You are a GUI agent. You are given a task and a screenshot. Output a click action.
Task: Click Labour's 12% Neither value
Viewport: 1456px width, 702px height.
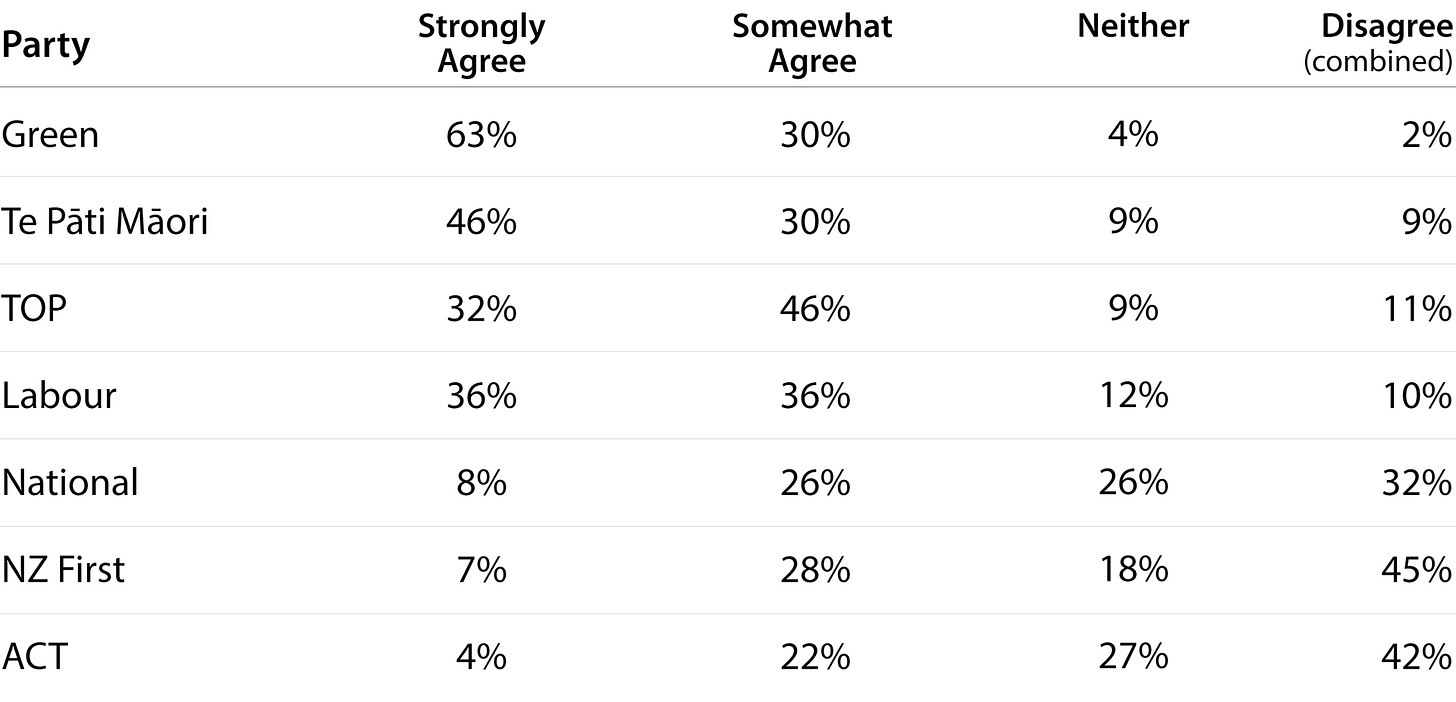click(1134, 396)
